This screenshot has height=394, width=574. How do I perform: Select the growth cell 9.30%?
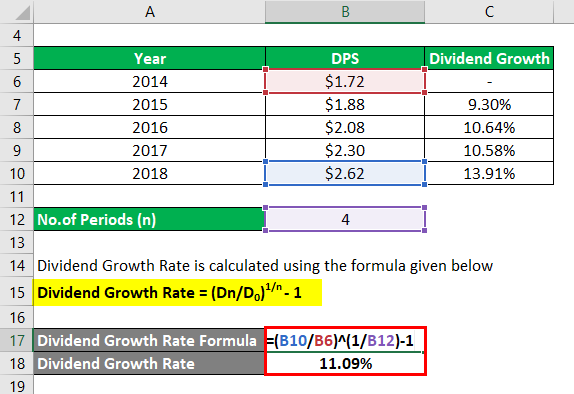tap(489, 104)
